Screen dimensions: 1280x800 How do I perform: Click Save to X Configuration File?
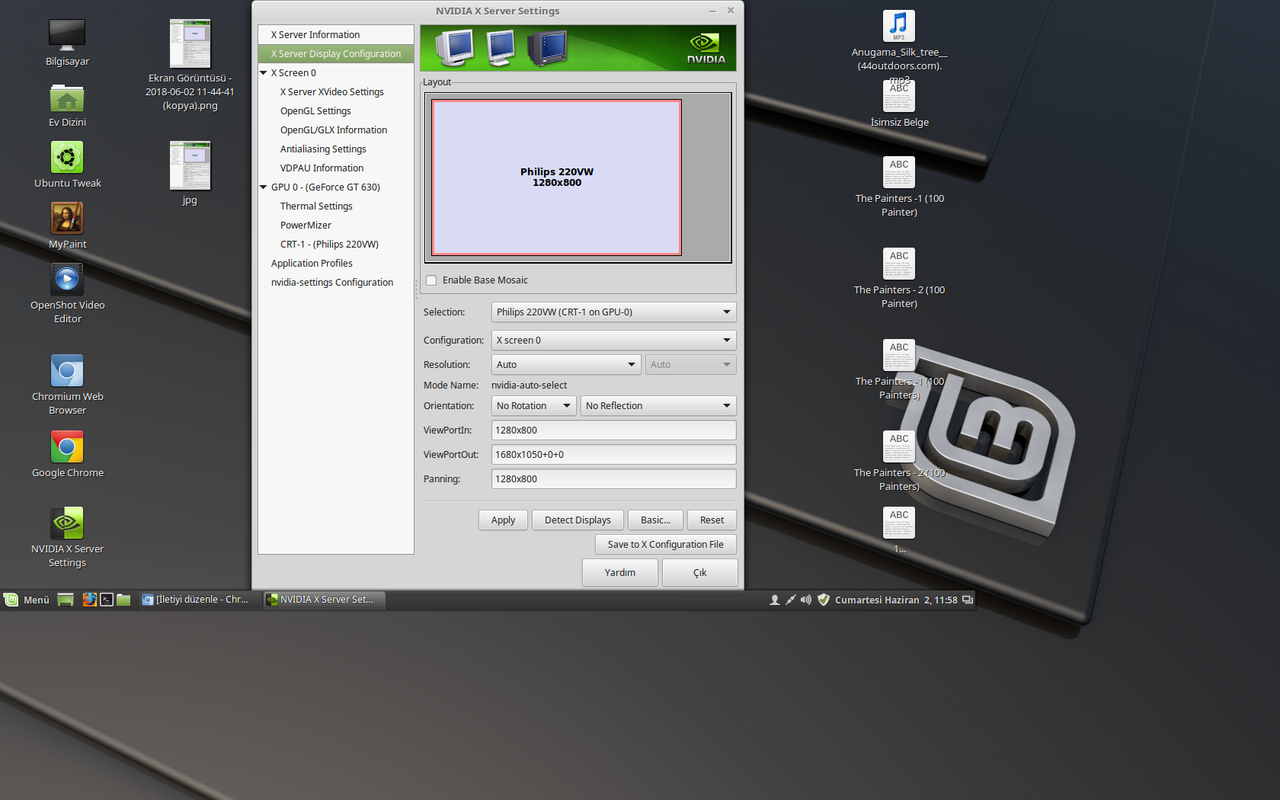[665, 545]
